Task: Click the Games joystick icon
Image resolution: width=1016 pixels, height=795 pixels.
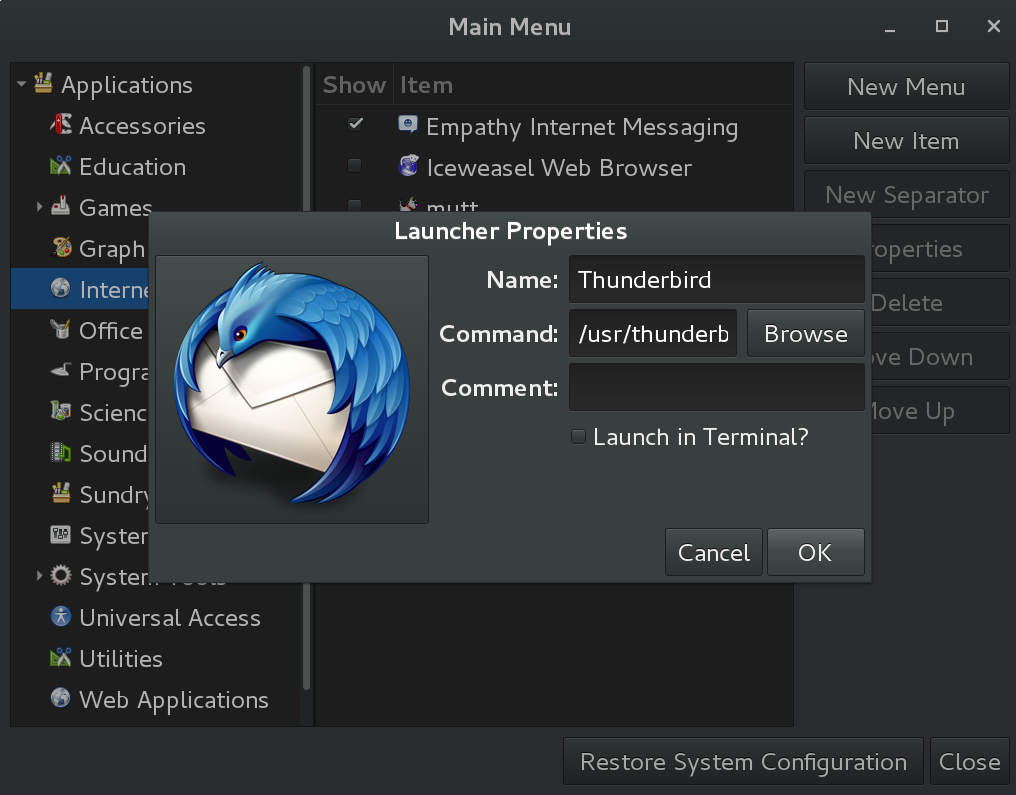Action: (61, 206)
